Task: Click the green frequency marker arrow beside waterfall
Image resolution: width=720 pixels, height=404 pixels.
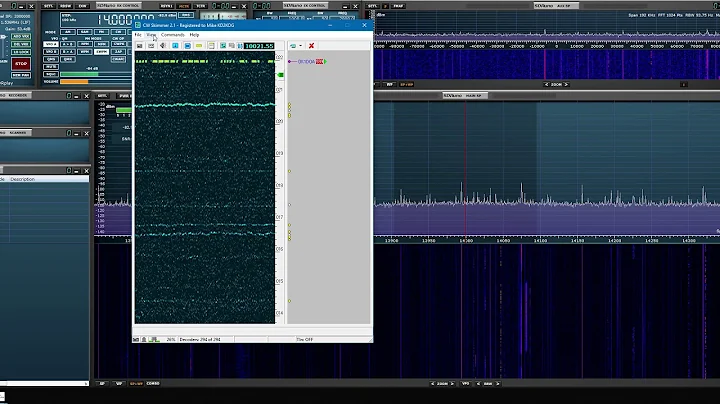Action: pyautogui.click(x=280, y=75)
